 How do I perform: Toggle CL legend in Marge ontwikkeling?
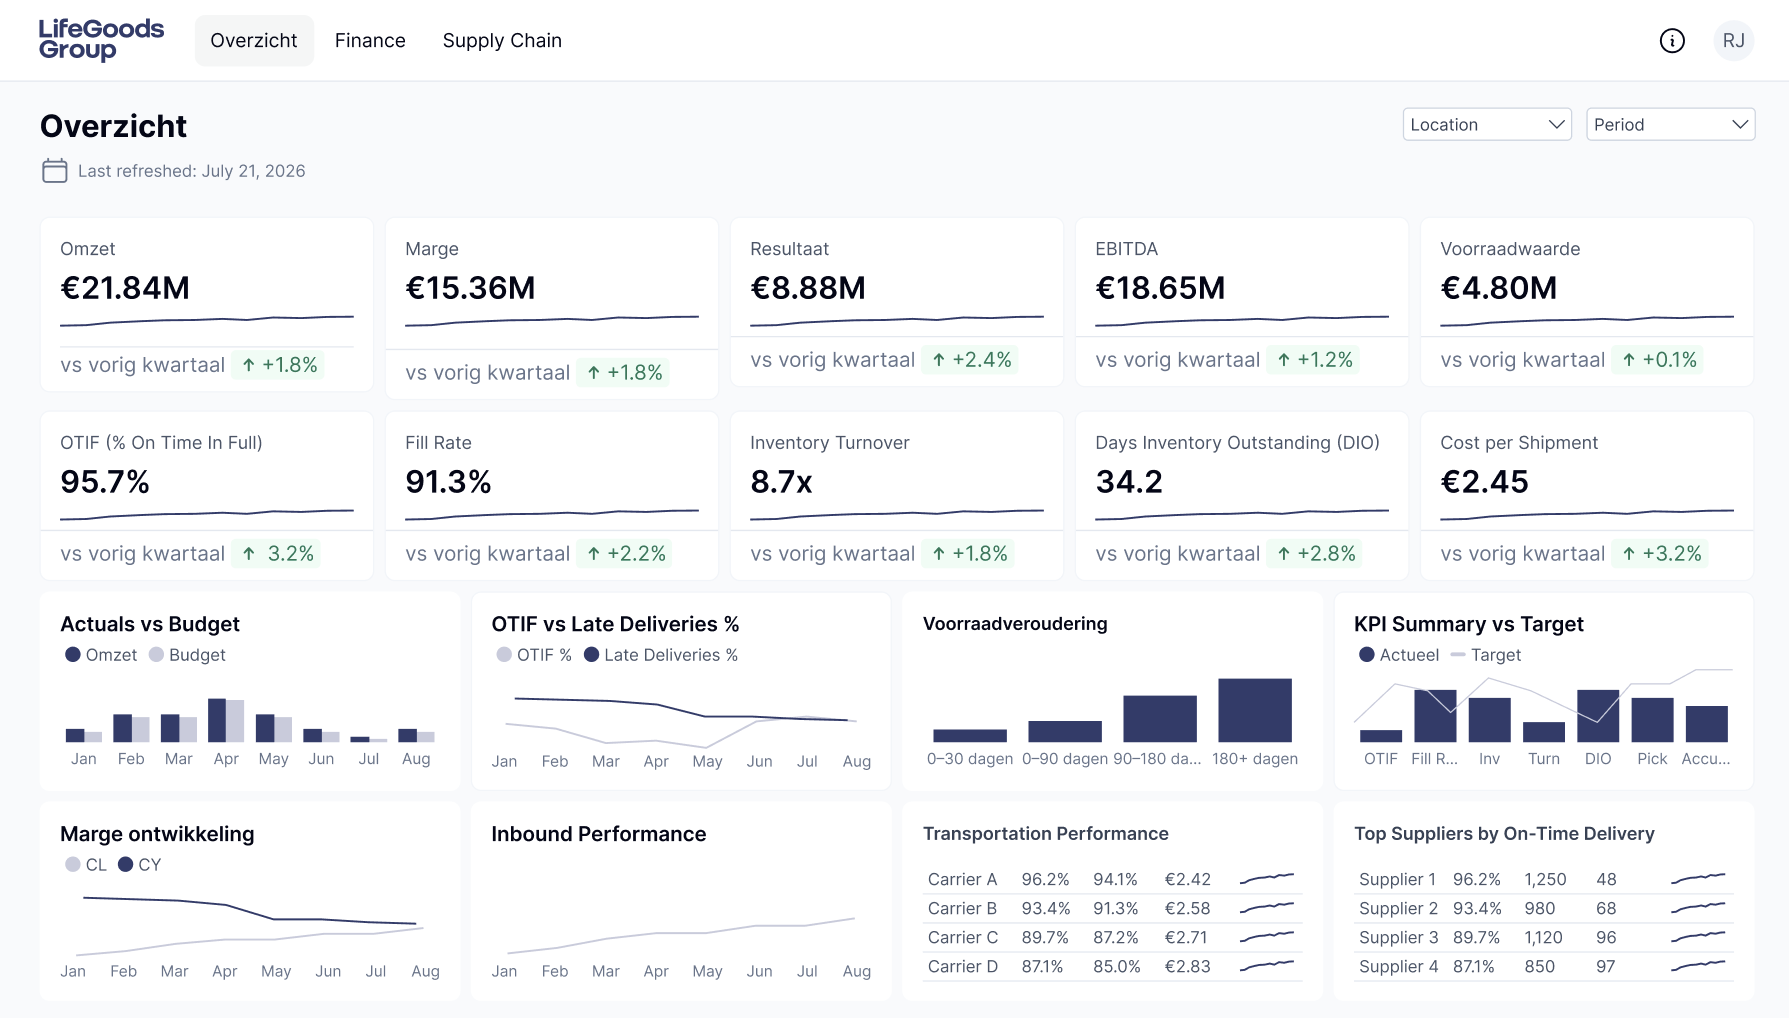tap(86, 865)
